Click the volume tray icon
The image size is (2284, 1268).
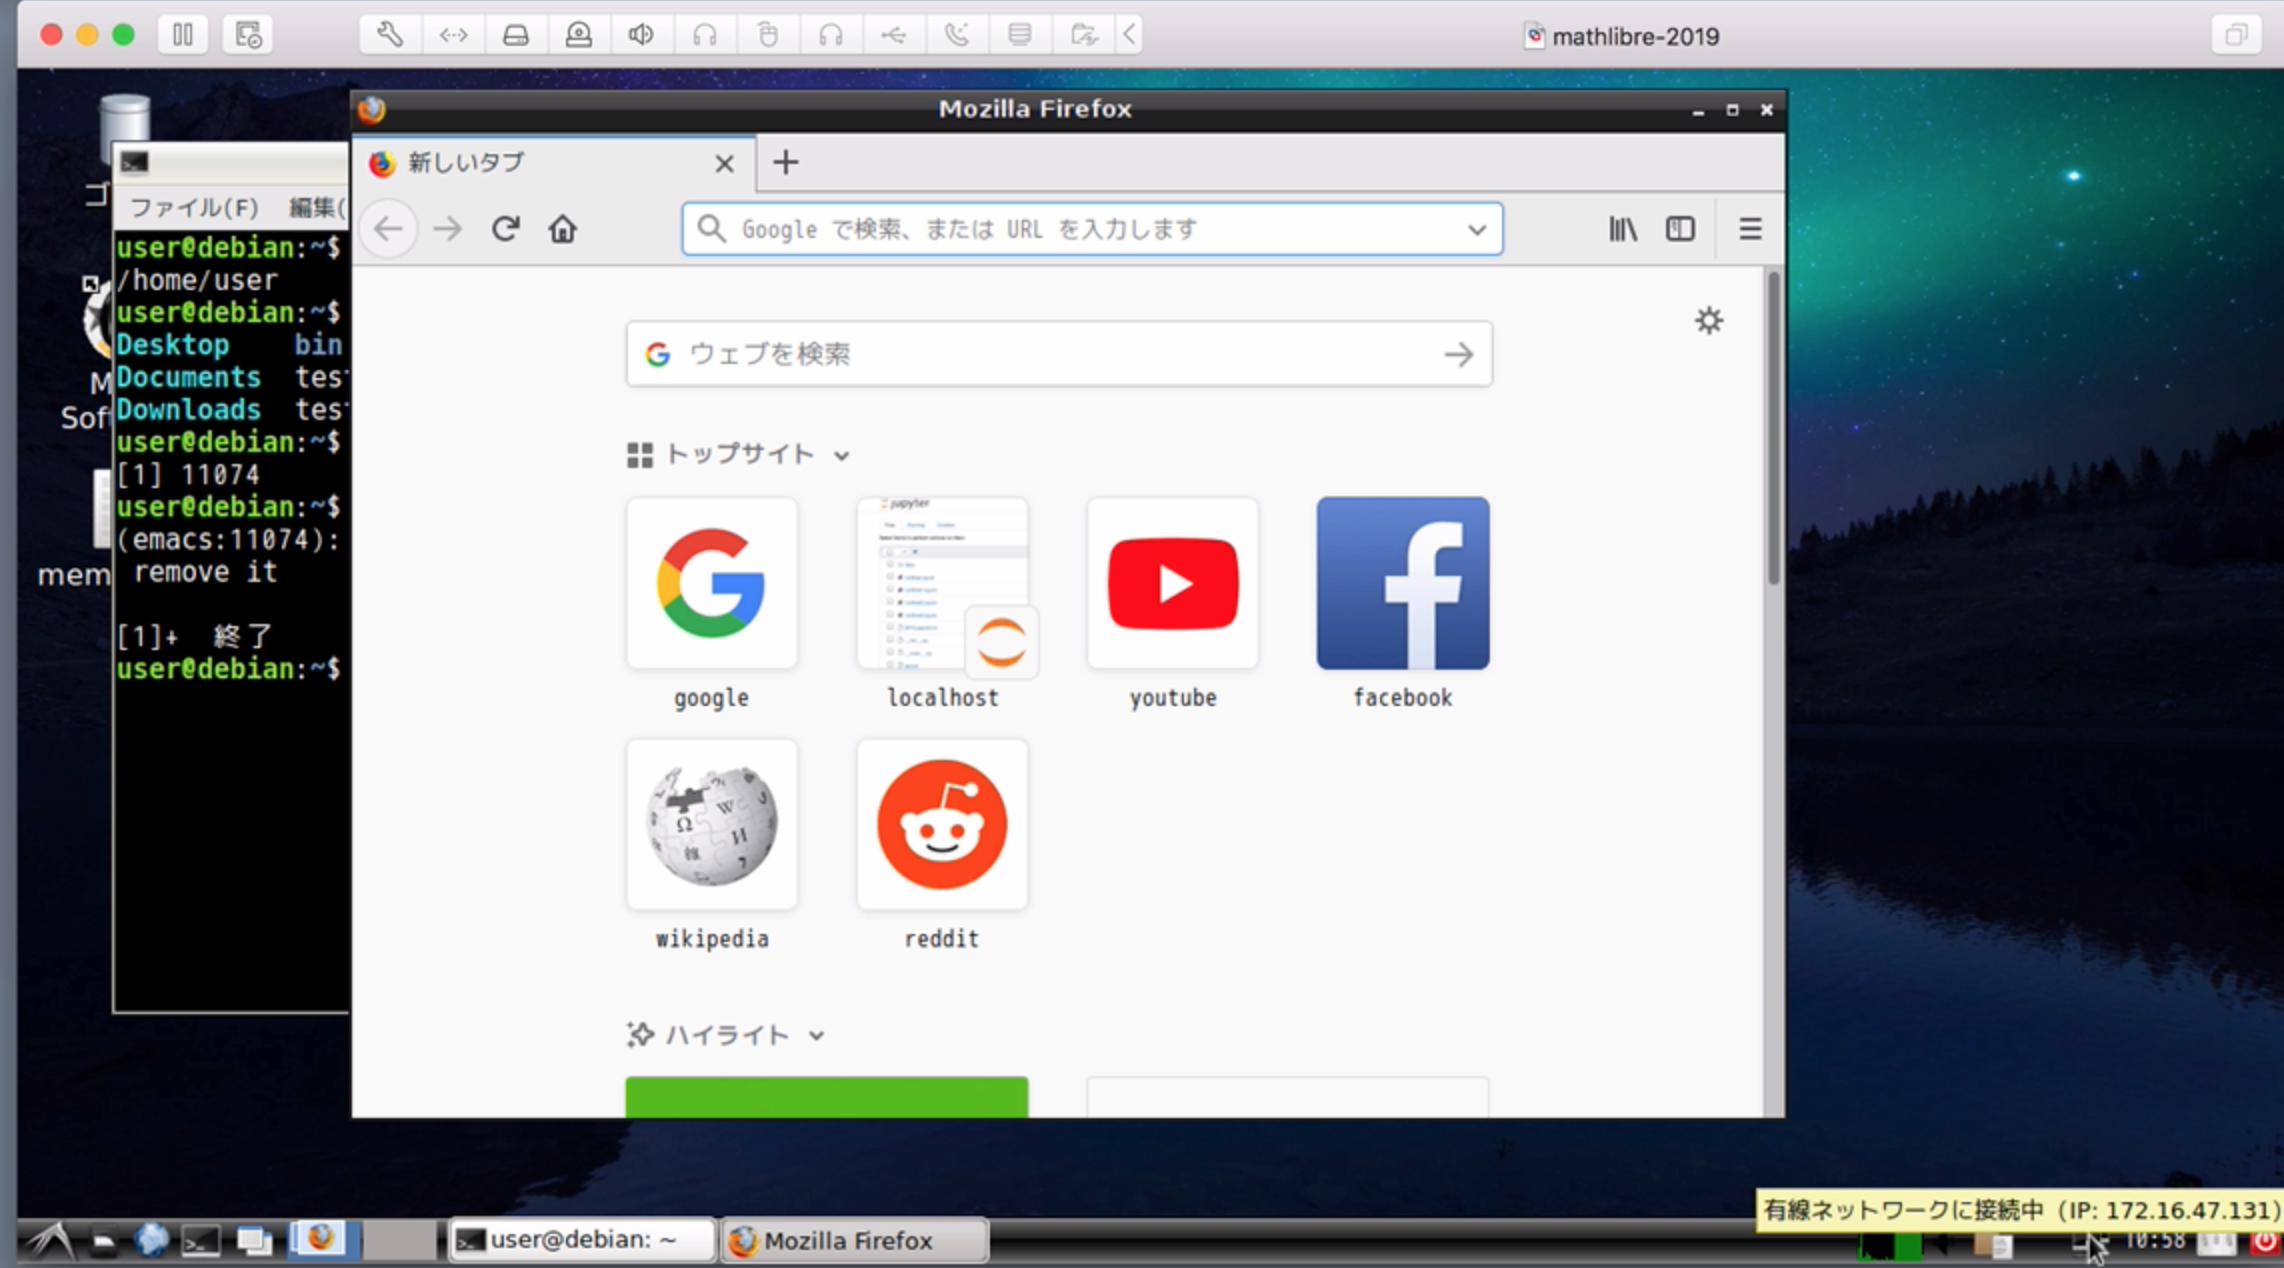[x=1941, y=1245]
